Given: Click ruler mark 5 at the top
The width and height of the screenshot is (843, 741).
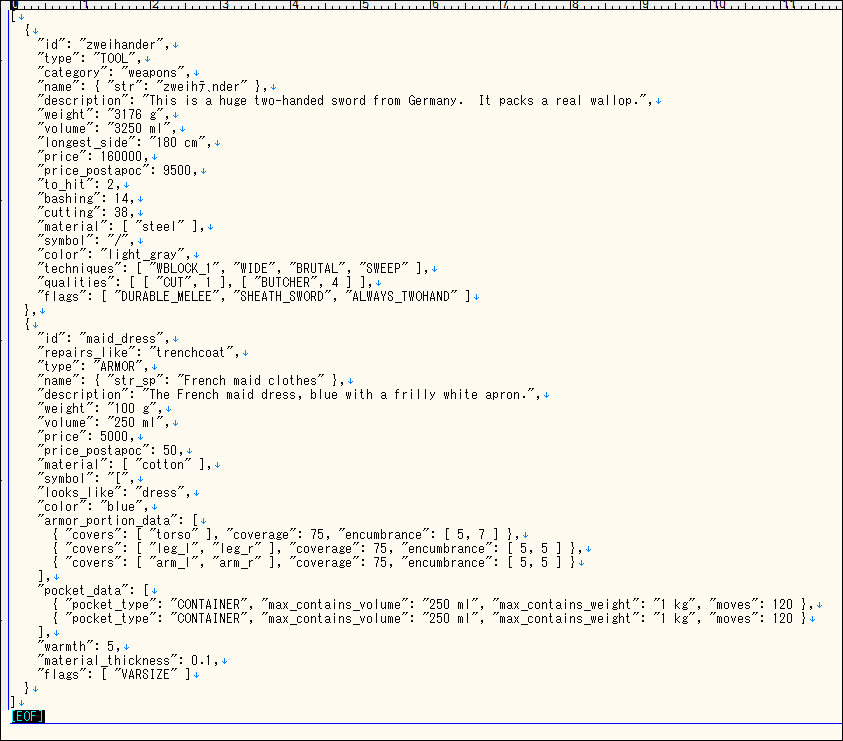Looking at the screenshot, I should (x=363, y=5).
